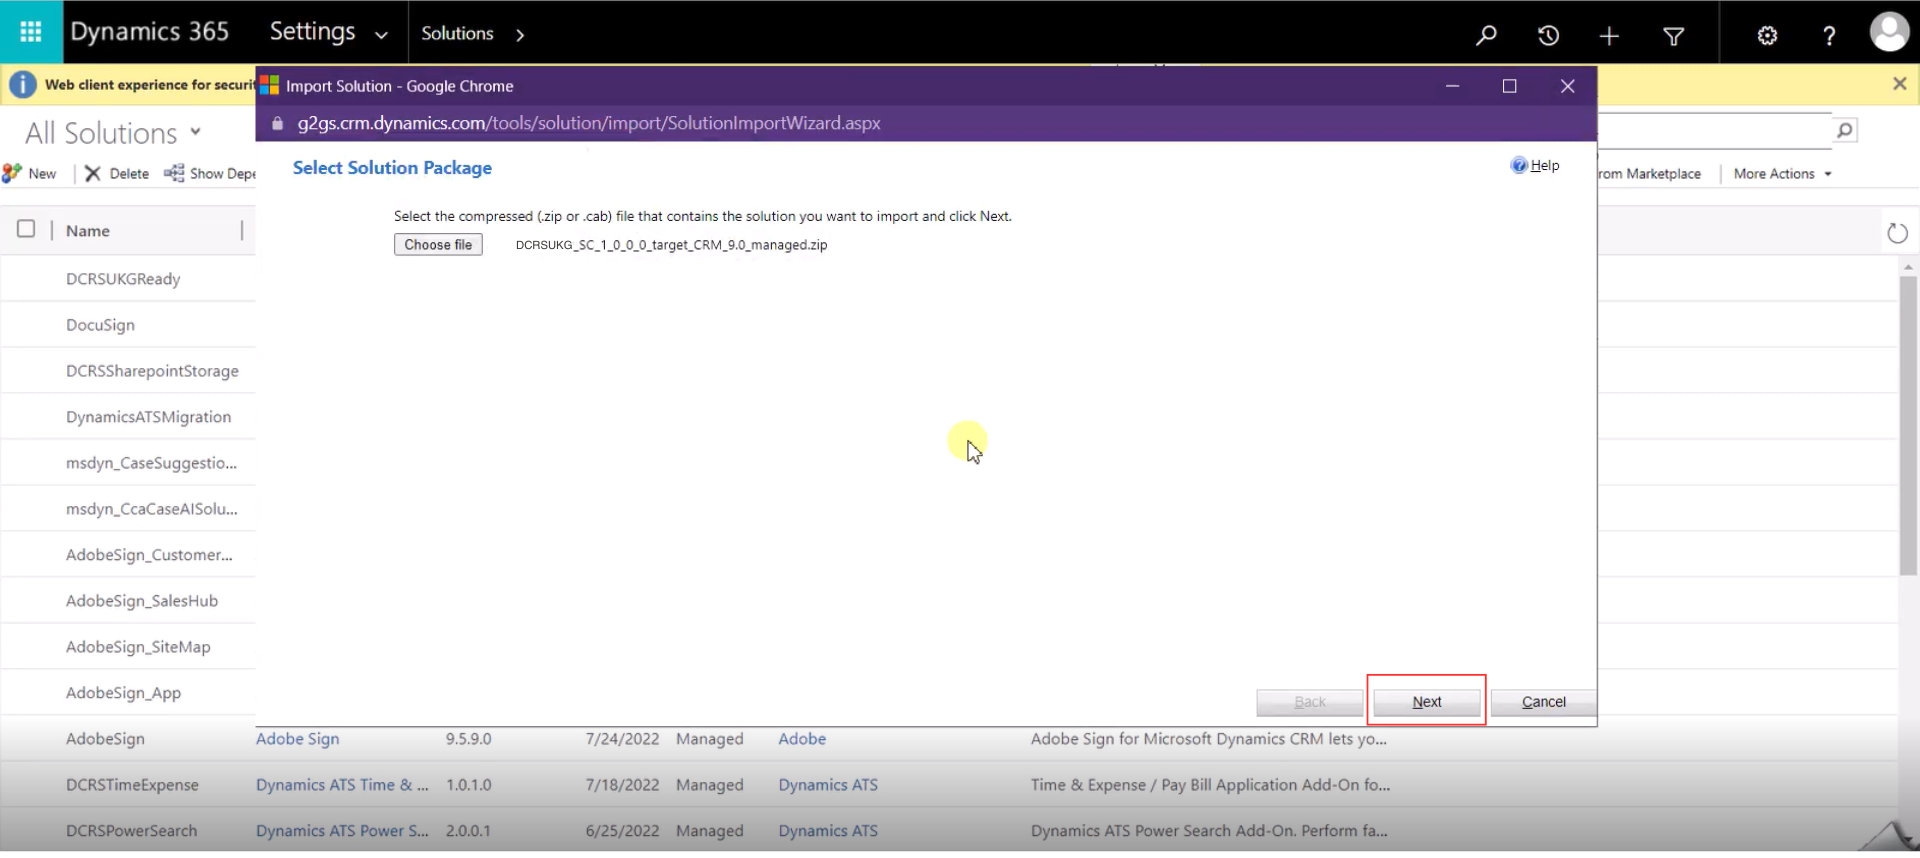The height and width of the screenshot is (858, 1920).
Task: Select the DCRSUKGReady row
Action: pos(128,278)
